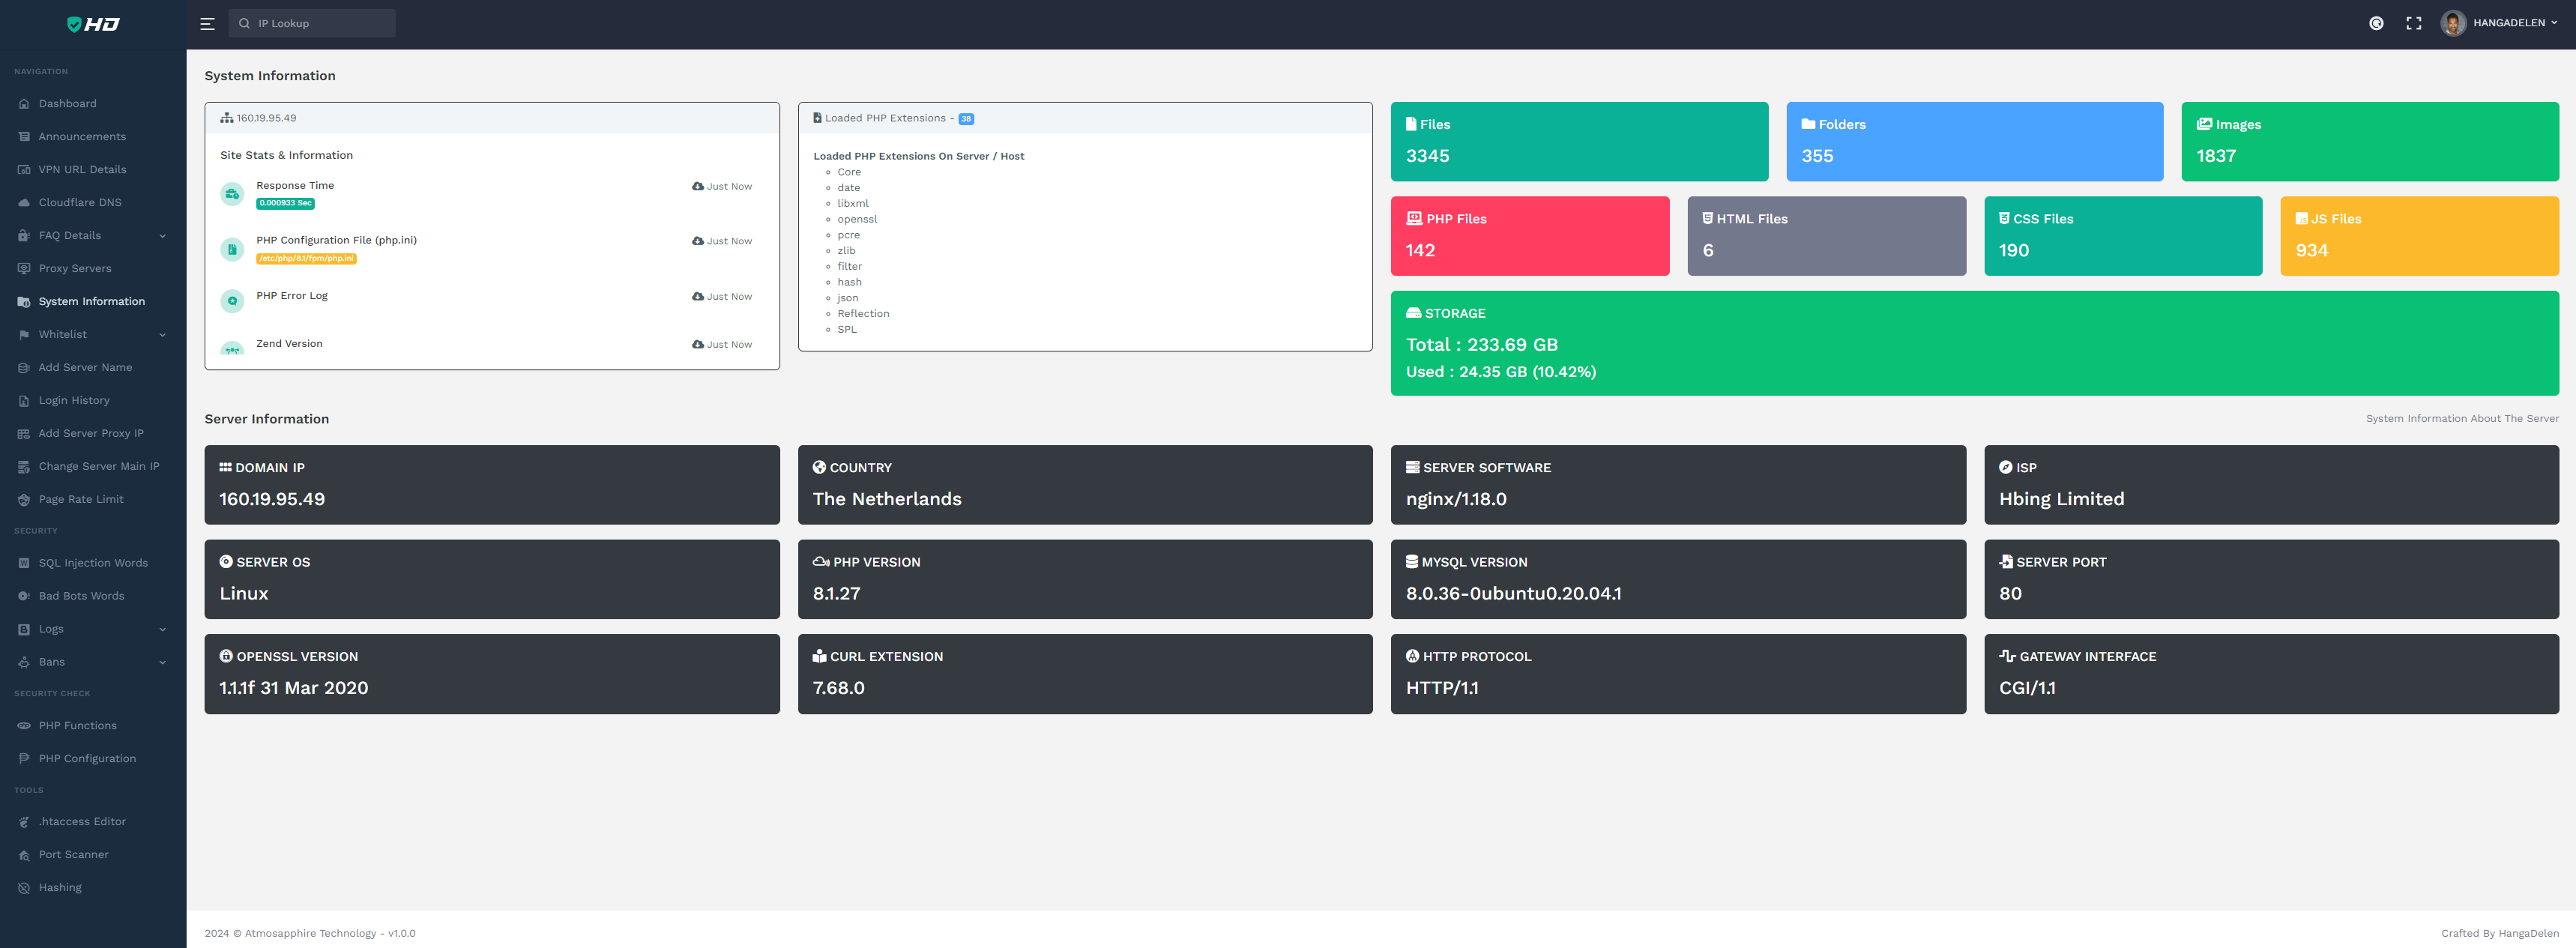
Task: Click the PHP Configuration File icon
Action: coord(232,249)
